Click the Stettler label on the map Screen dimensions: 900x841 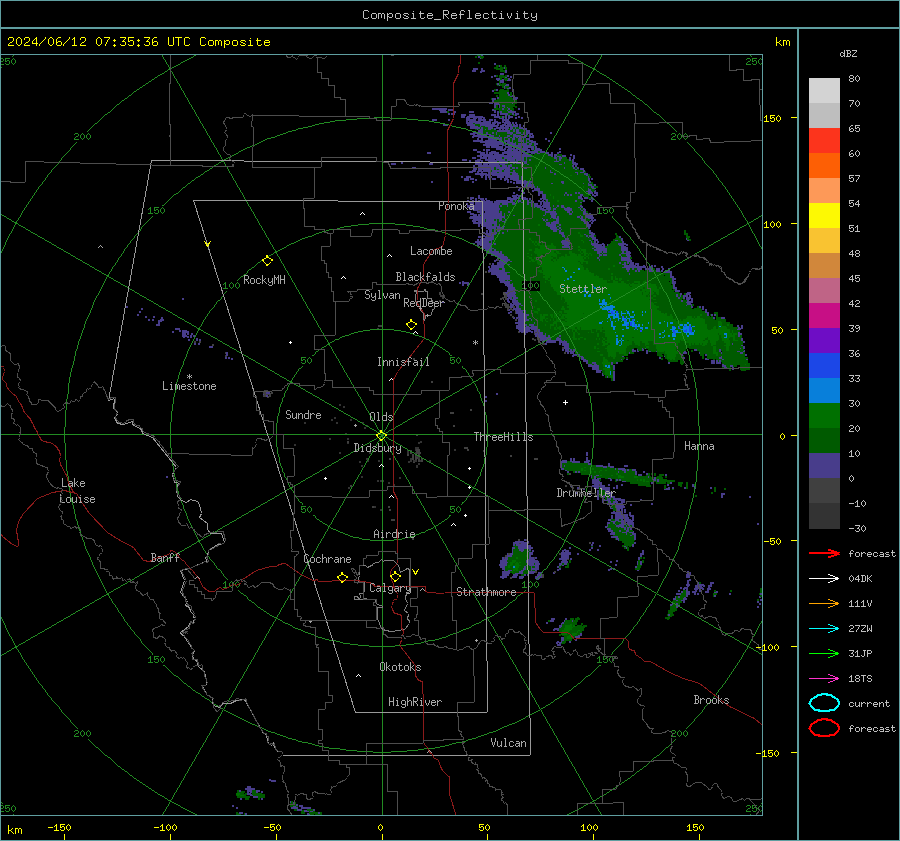coord(583,289)
